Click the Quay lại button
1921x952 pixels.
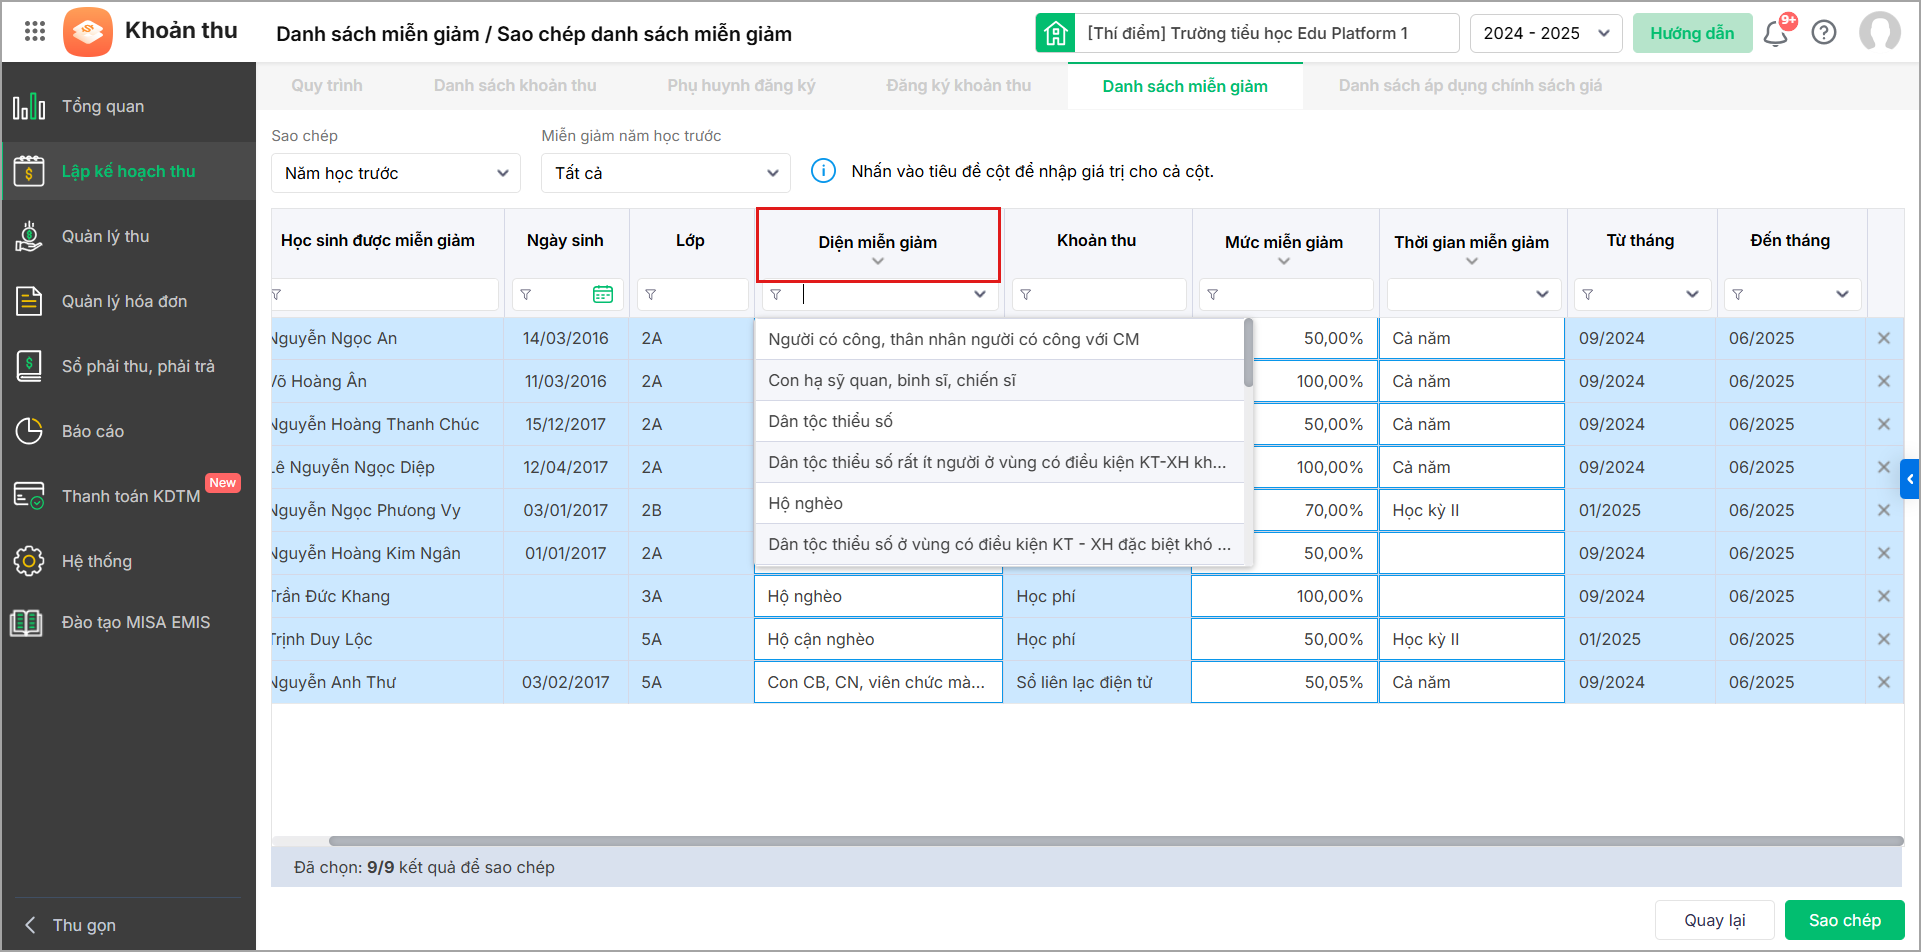1714,920
